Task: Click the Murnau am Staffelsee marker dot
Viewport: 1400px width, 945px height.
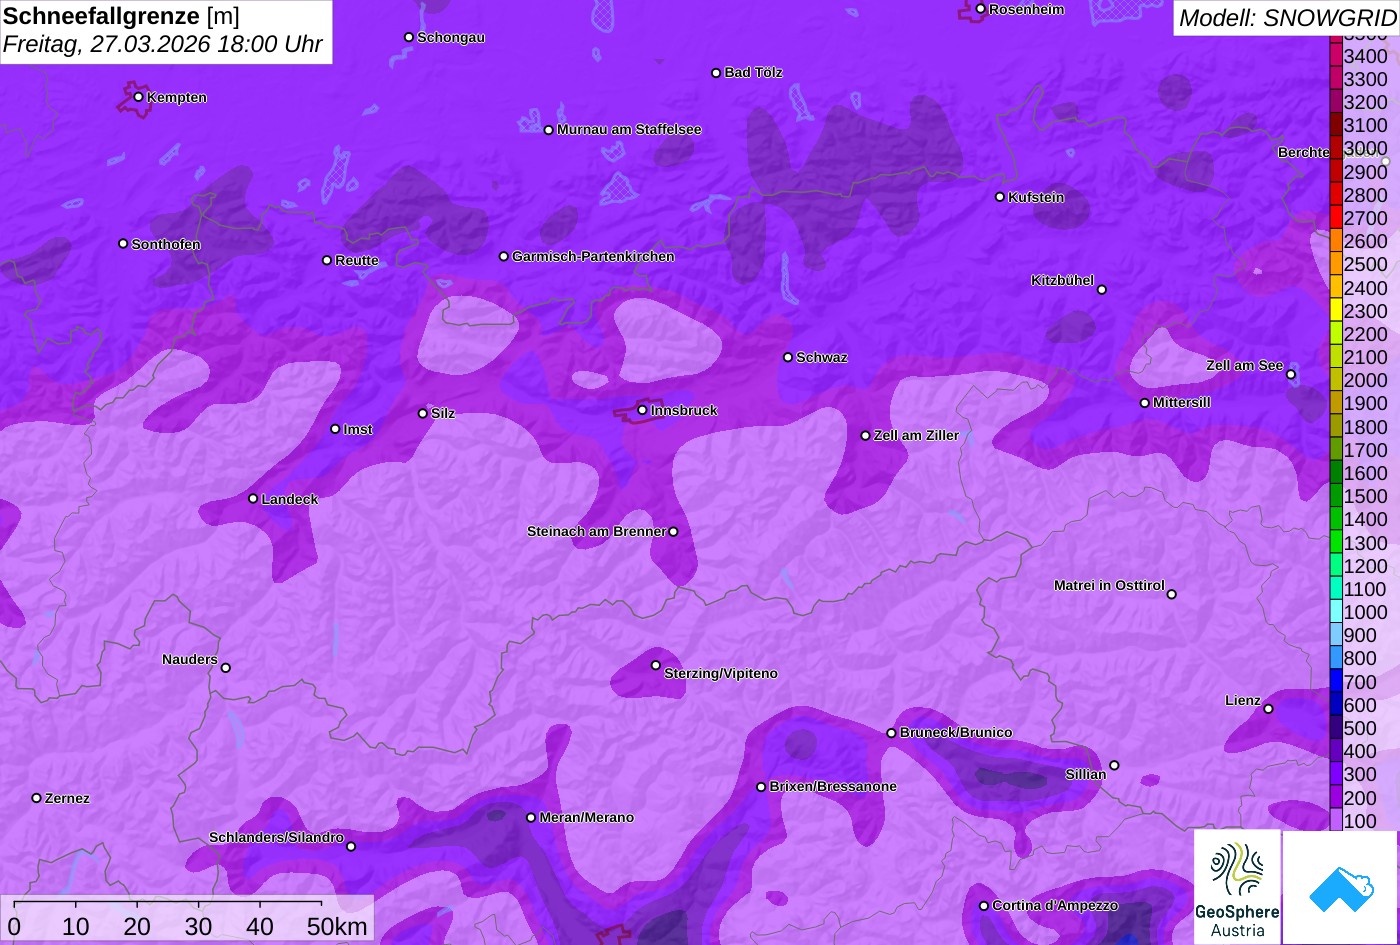Action: coord(549,130)
